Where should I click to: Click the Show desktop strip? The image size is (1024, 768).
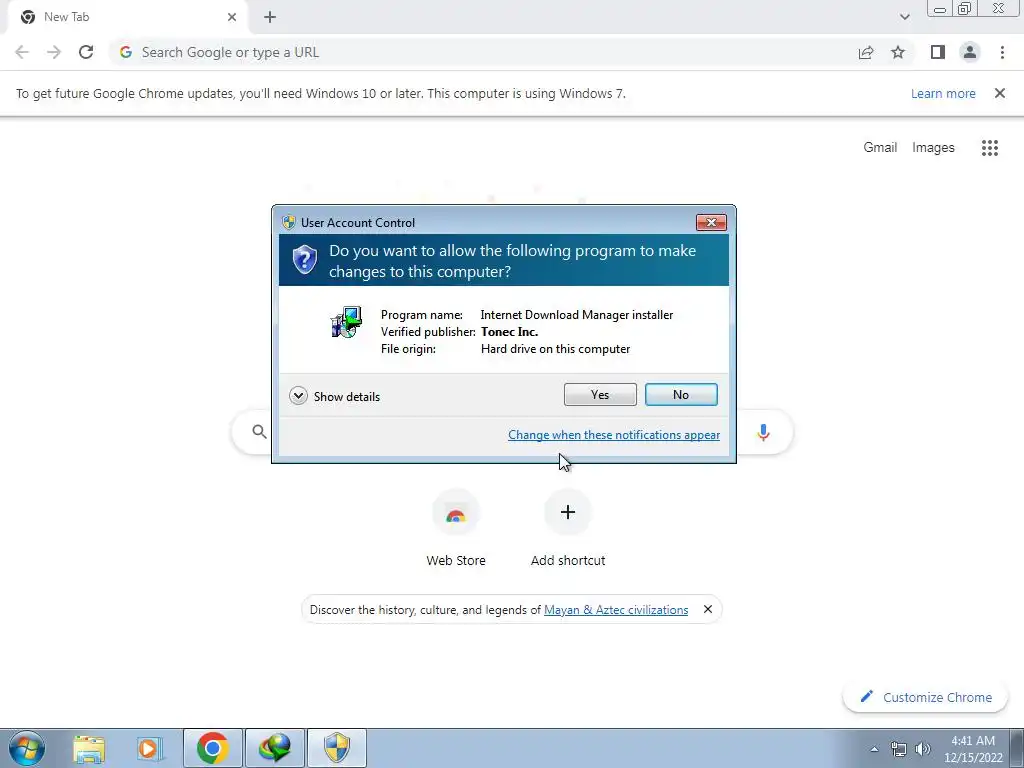[1017, 748]
